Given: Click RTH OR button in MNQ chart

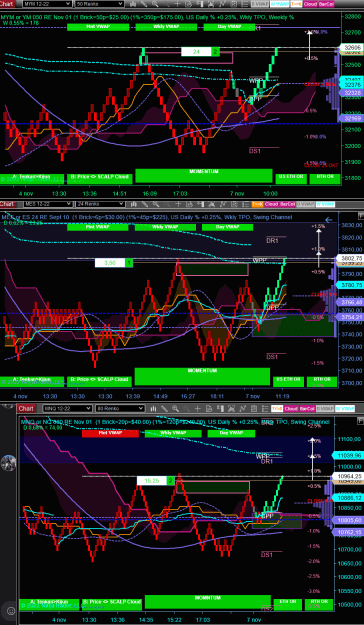Looking at the screenshot, I should click(x=319, y=604).
